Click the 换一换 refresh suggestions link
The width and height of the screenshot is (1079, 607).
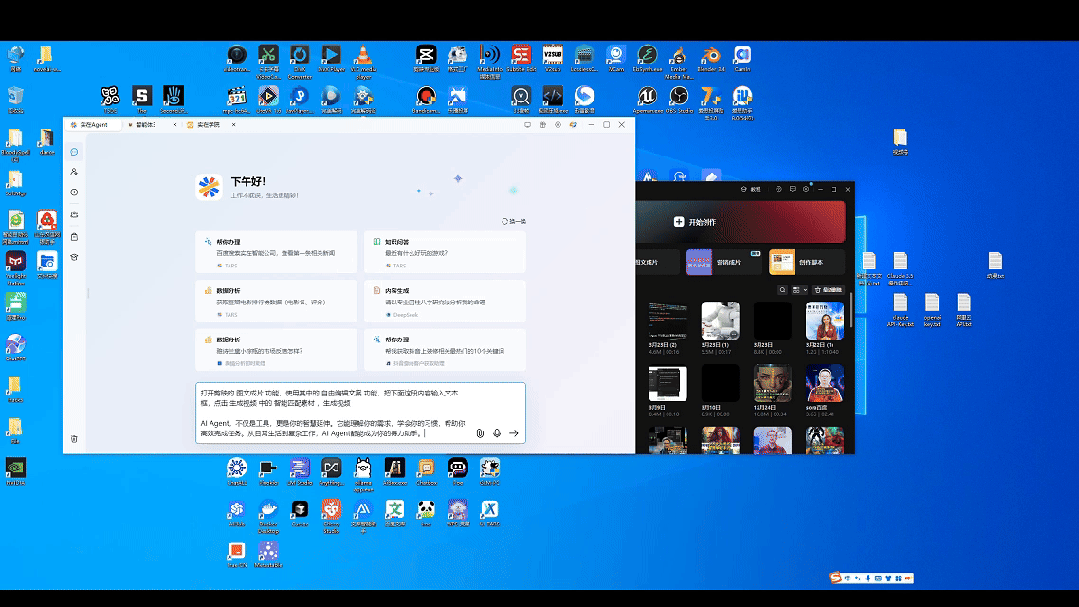(513, 221)
